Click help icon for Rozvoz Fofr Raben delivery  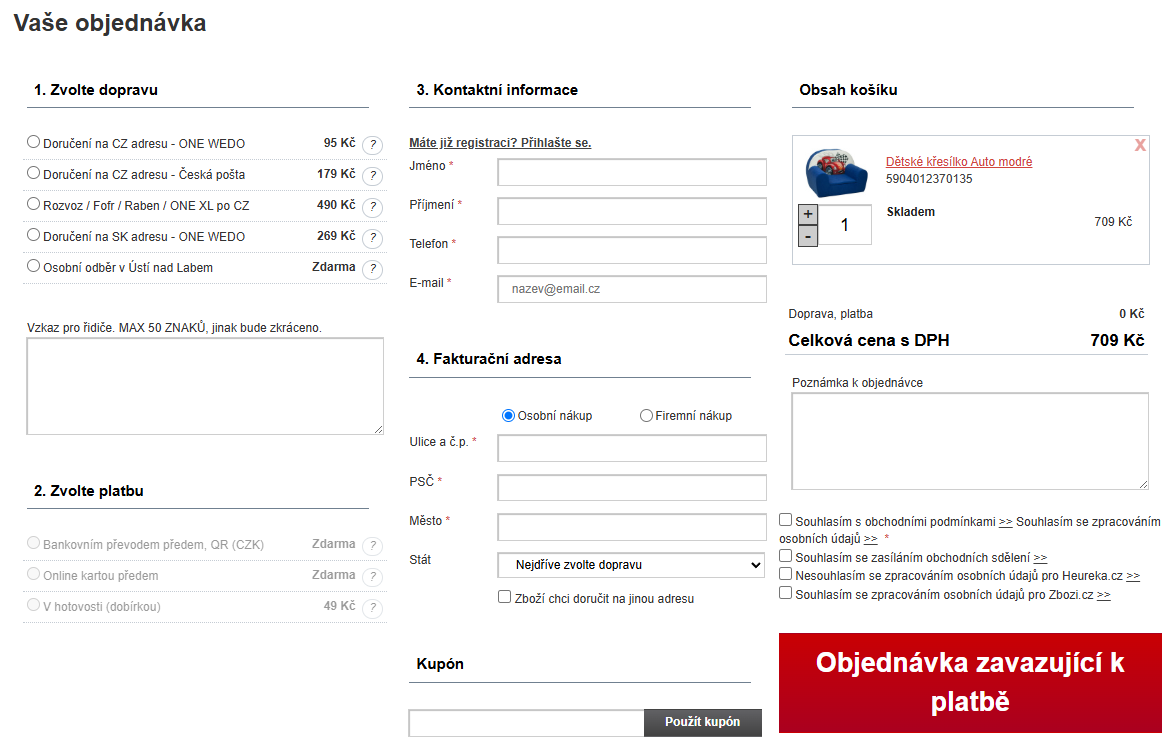tap(372, 207)
